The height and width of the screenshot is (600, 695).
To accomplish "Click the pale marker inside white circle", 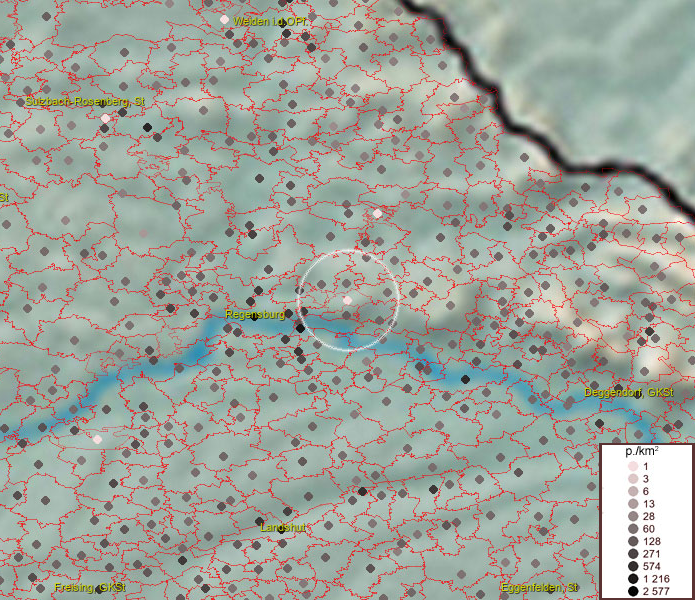I will pyautogui.click(x=347, y=300).
